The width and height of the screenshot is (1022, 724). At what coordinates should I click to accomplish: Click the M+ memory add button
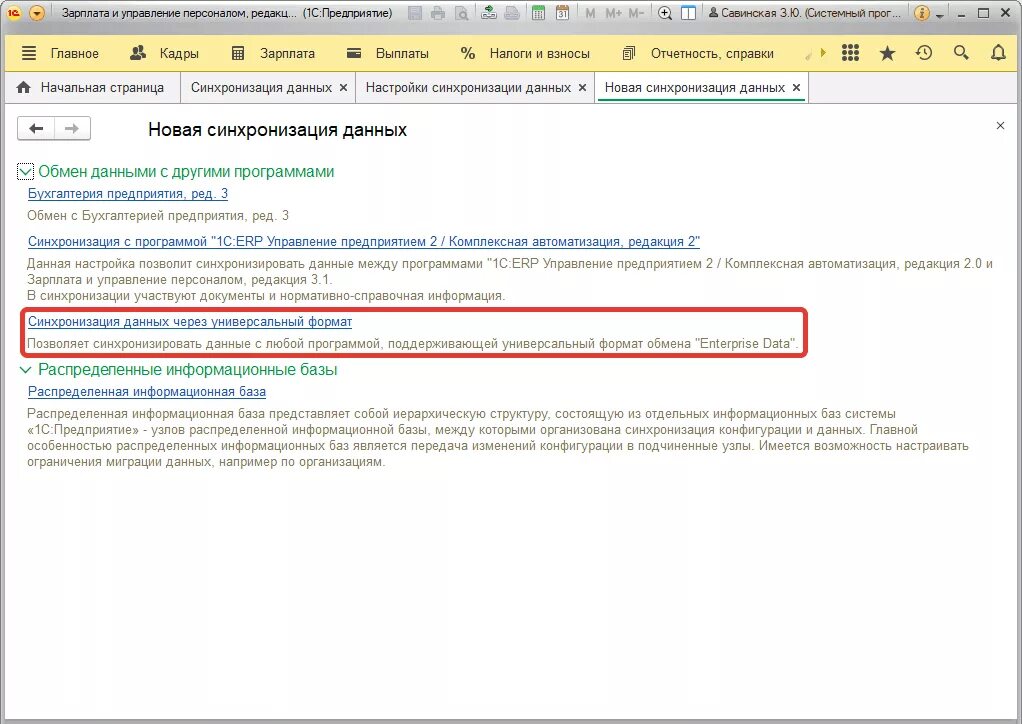(613, 13)
